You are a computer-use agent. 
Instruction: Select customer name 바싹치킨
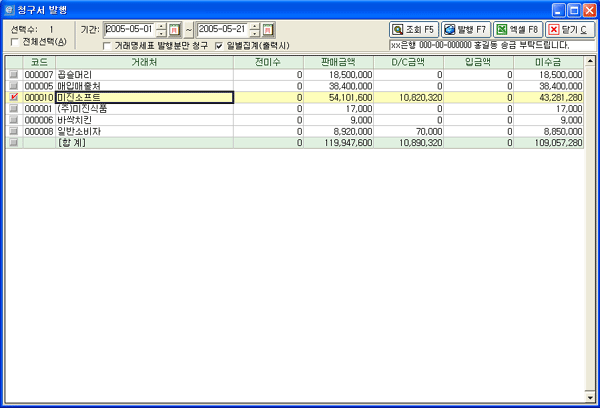[75, 120]
